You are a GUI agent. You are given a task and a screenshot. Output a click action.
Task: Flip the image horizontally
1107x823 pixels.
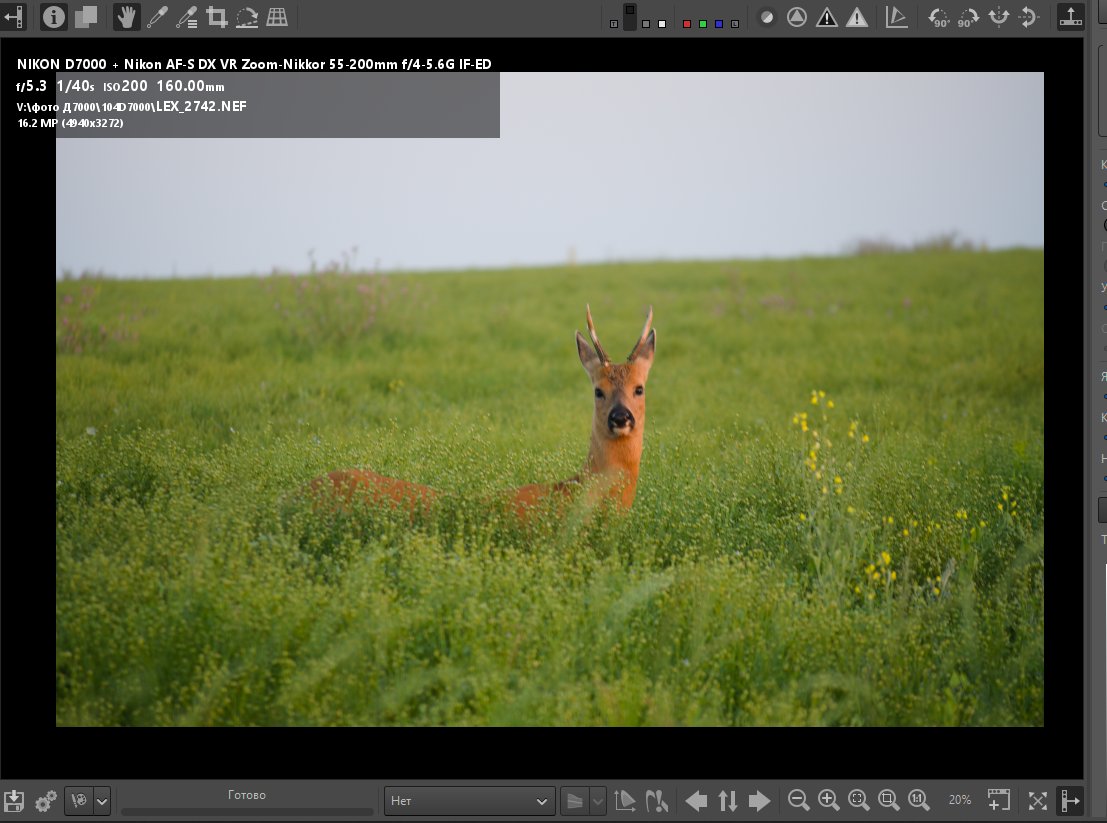[x=998, y=17]
